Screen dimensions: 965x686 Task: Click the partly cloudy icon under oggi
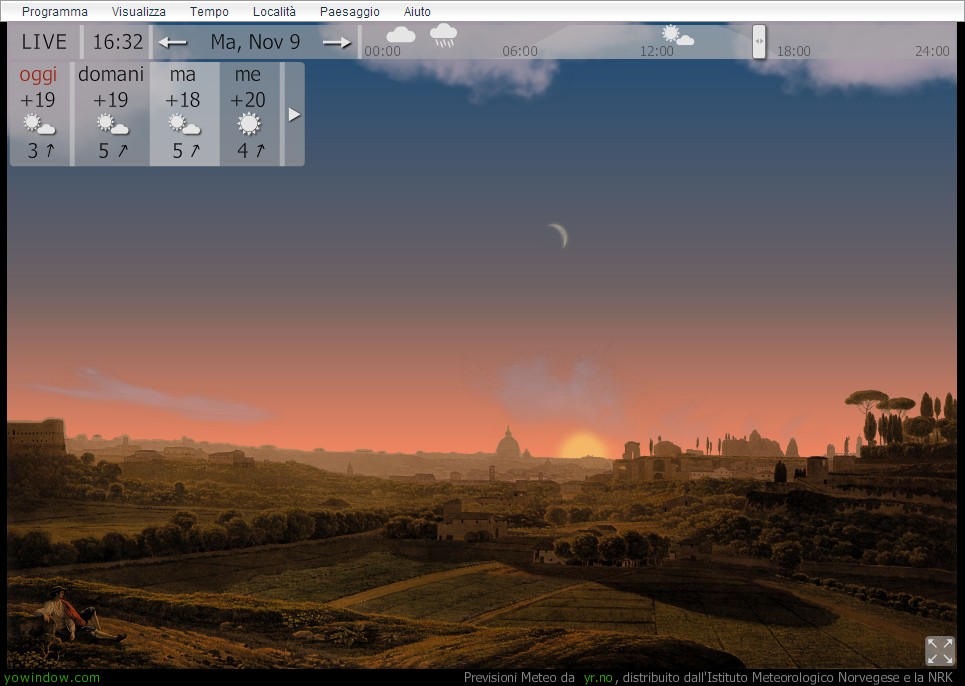click(39, 124)
